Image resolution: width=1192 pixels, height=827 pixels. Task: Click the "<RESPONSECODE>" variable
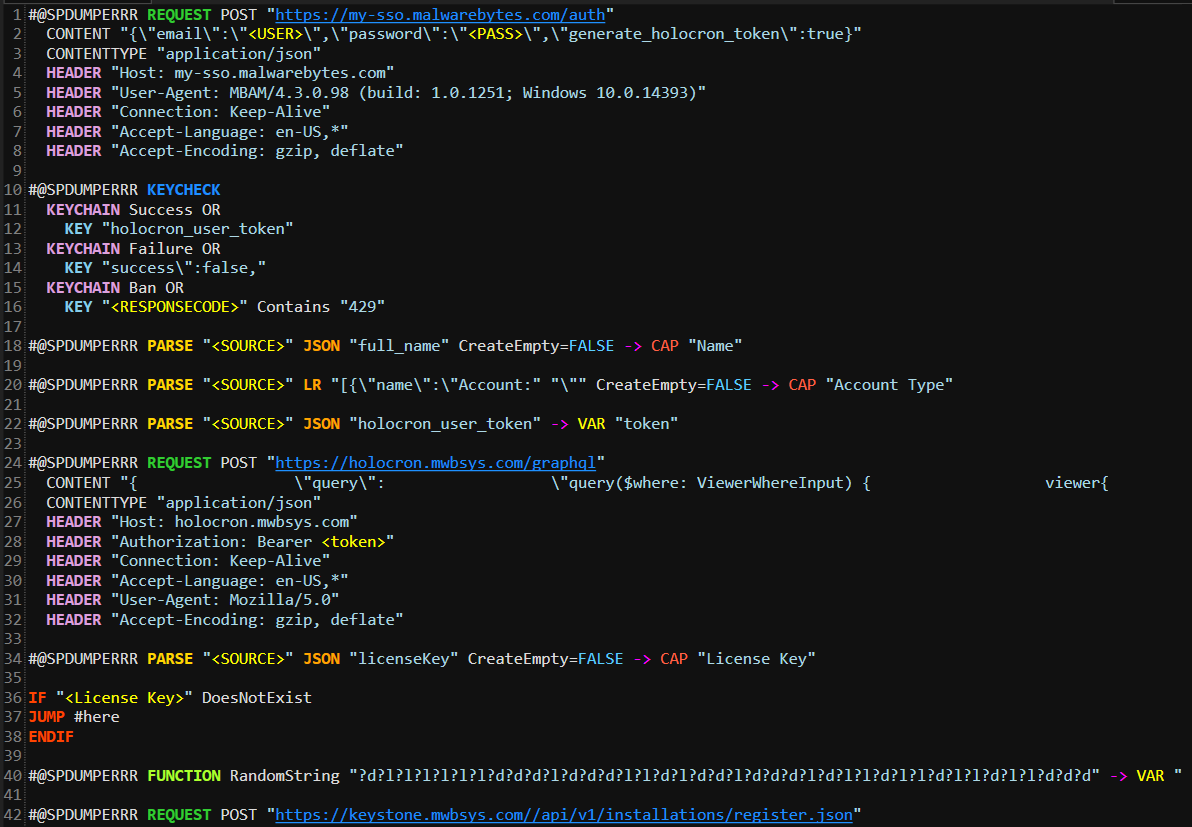point(175,307)
